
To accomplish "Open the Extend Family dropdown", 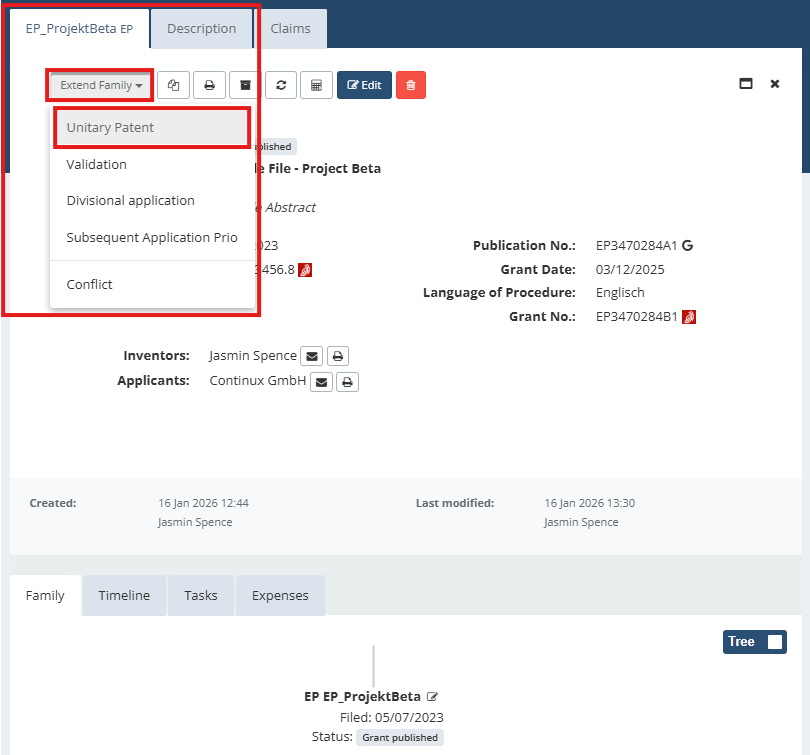I will point(100,85).
